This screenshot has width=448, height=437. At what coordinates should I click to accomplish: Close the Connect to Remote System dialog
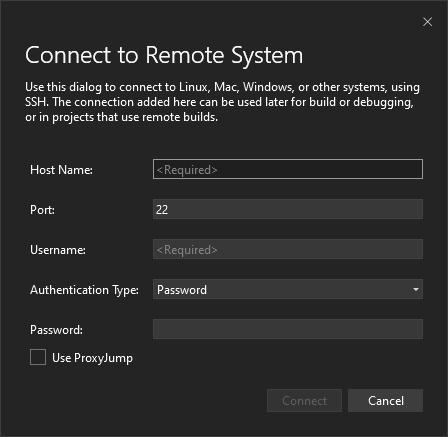(x=427, y=22)
